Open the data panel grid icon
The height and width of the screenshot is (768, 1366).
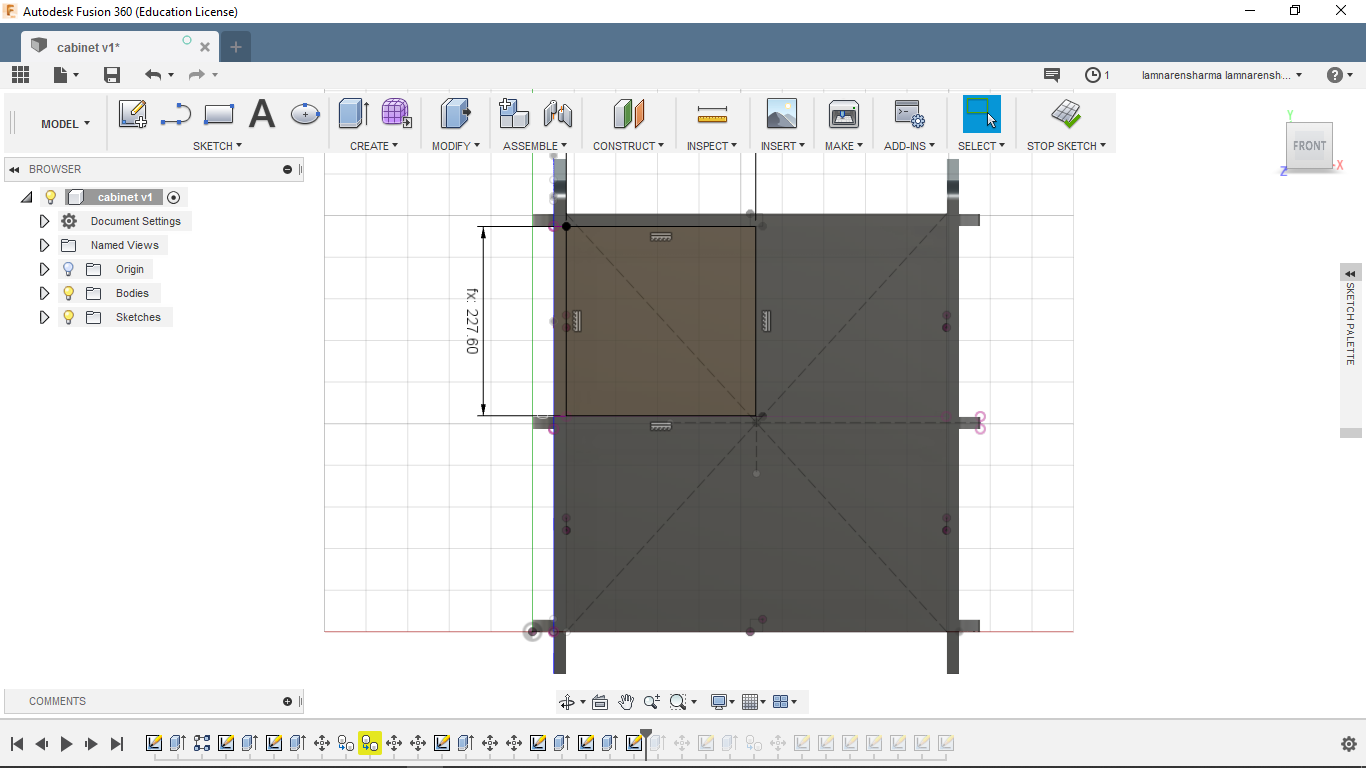(20, 75)
